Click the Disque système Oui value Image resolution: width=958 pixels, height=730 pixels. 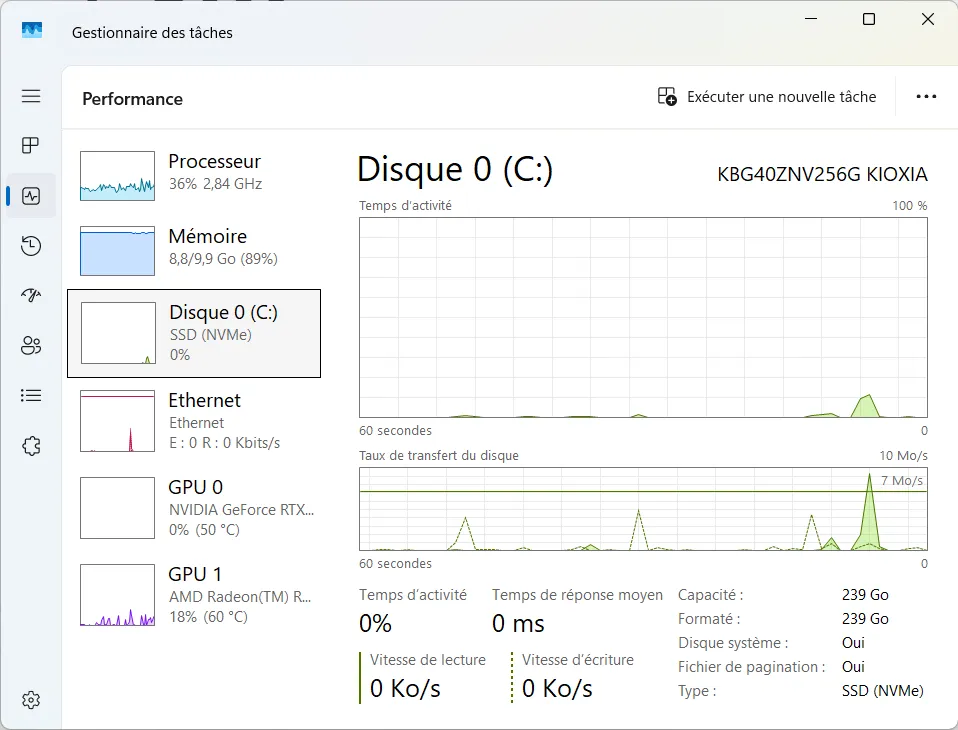click(853, 643)
